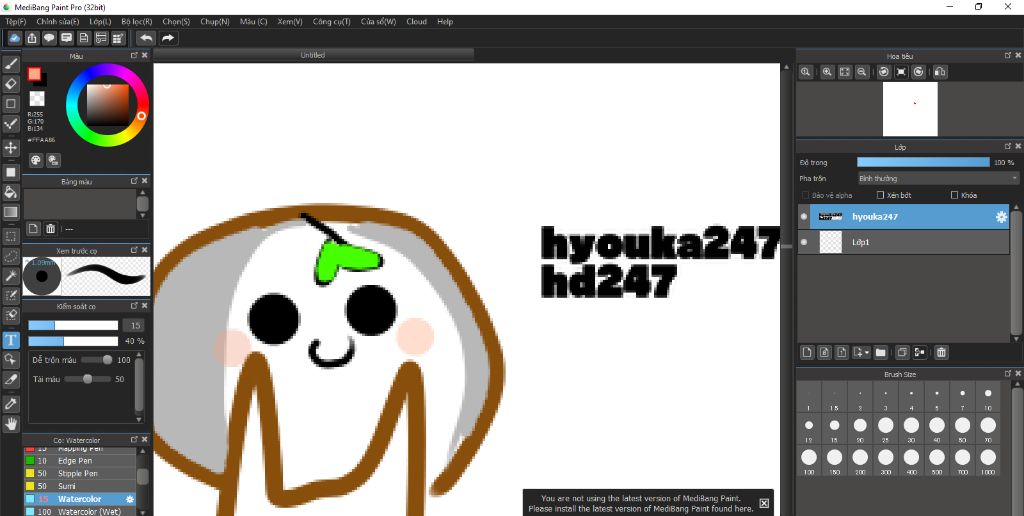Select the Fill shape tool
The height and width of the screenshot is (516, 1024).
point(10,172)
